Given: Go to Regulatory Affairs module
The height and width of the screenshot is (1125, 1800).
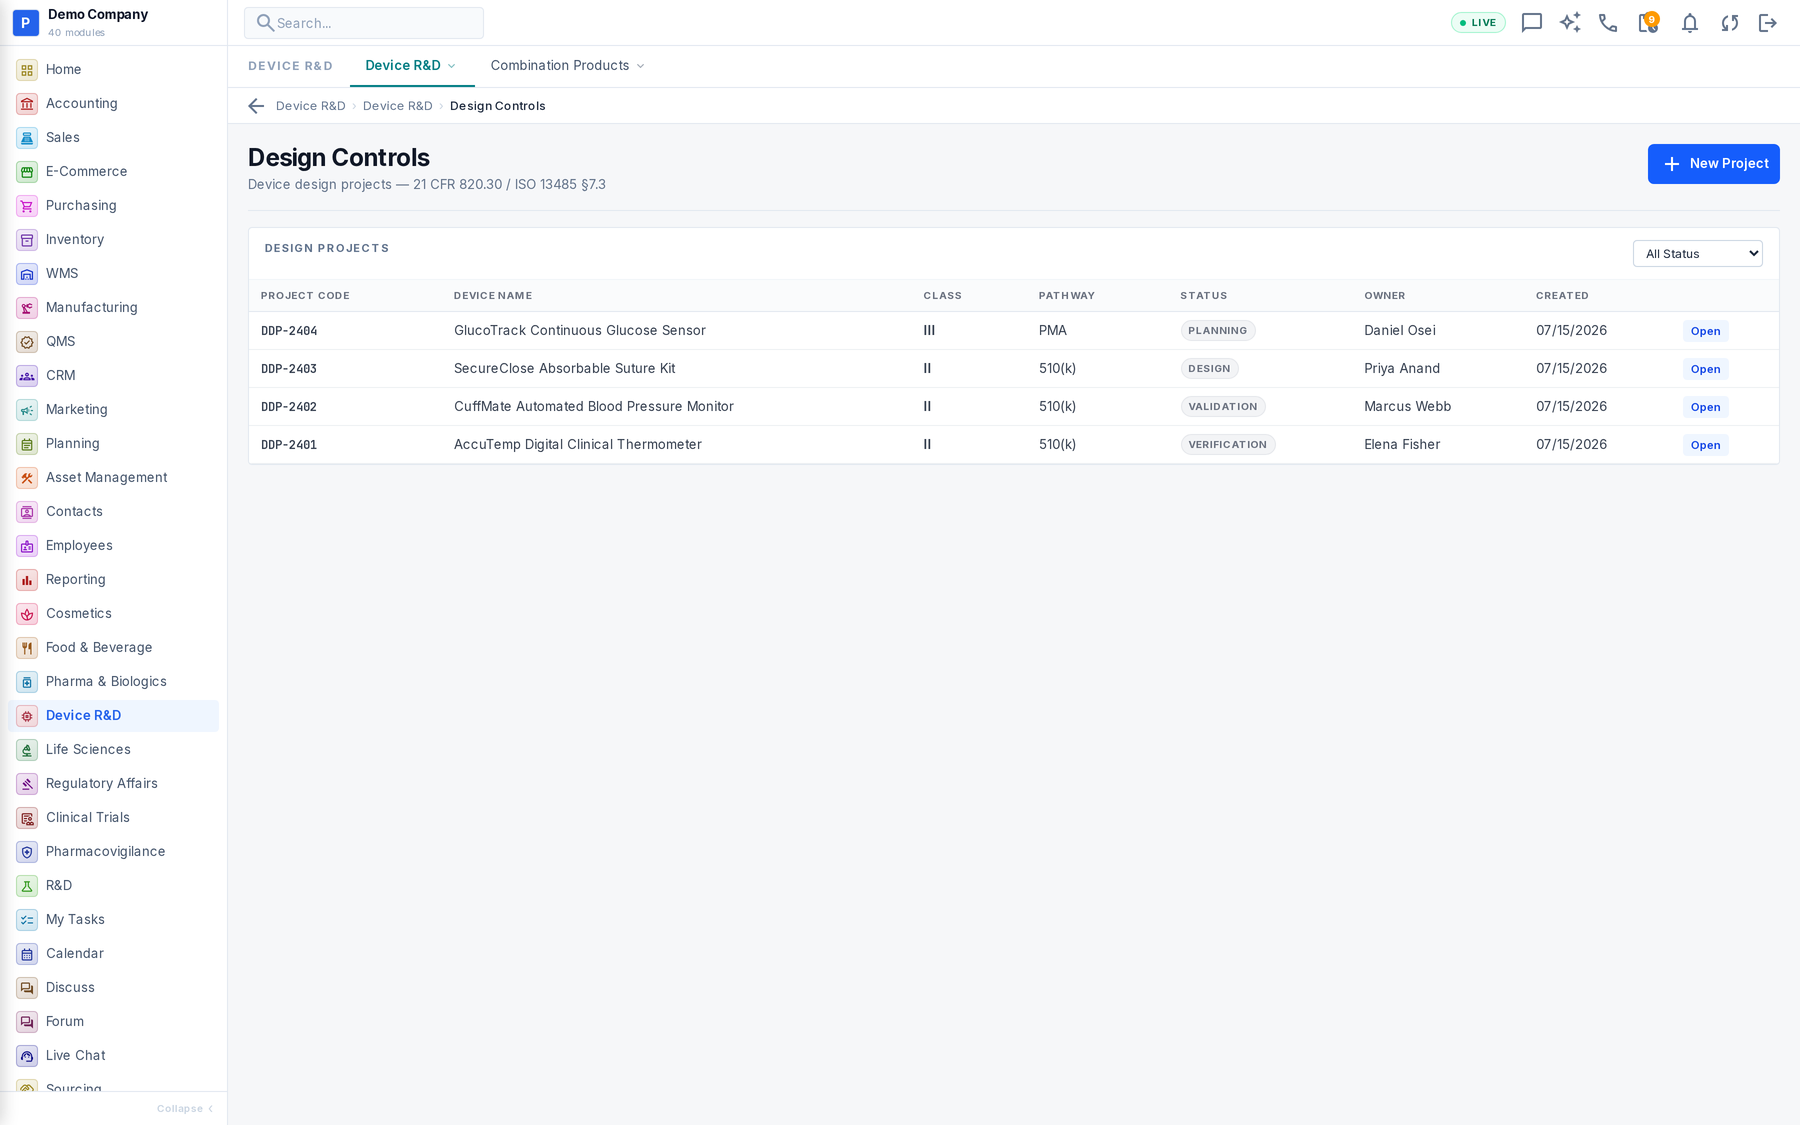Looking at the screenshot, I should 113,784.
